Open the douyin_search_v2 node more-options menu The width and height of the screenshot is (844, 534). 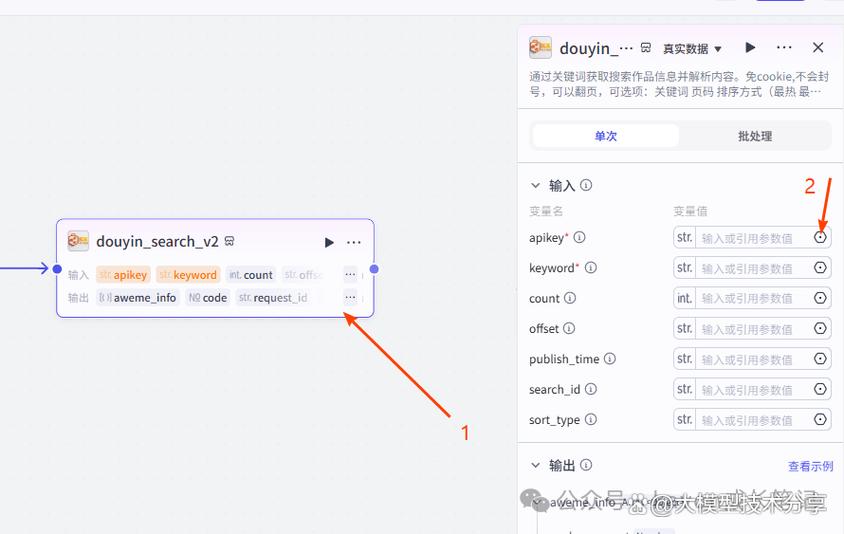pos(354,242)
